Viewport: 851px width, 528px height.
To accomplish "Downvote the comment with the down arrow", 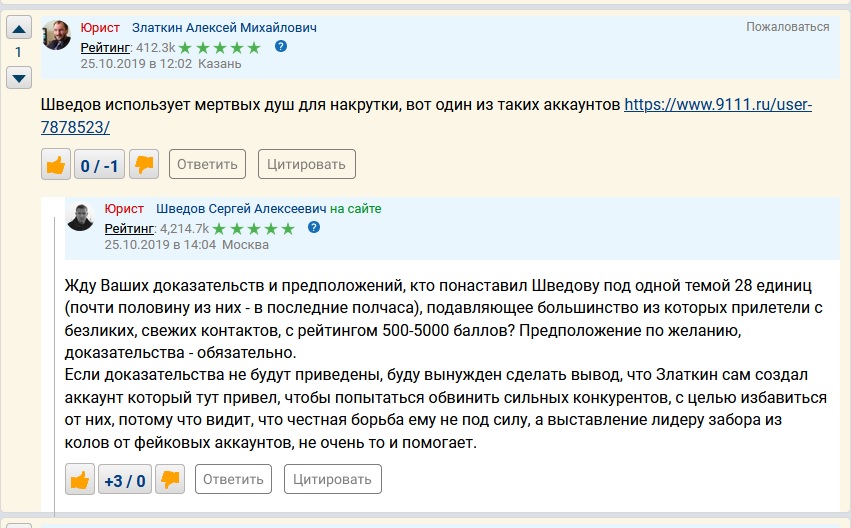I will (19, 77).
